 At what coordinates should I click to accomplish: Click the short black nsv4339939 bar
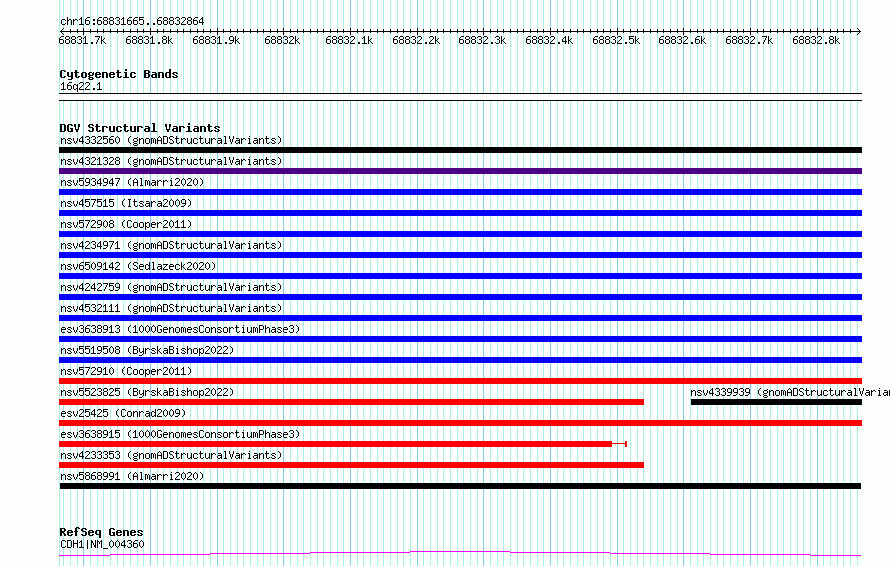point(776,402)
